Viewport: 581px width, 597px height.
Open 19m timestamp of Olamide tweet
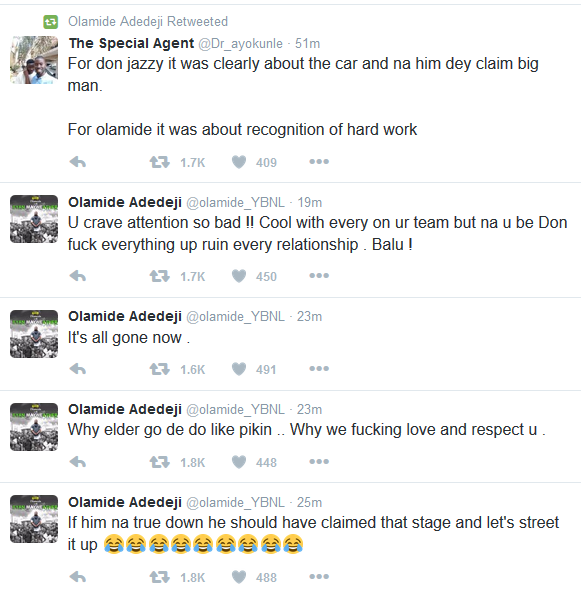tap(310, 202)
